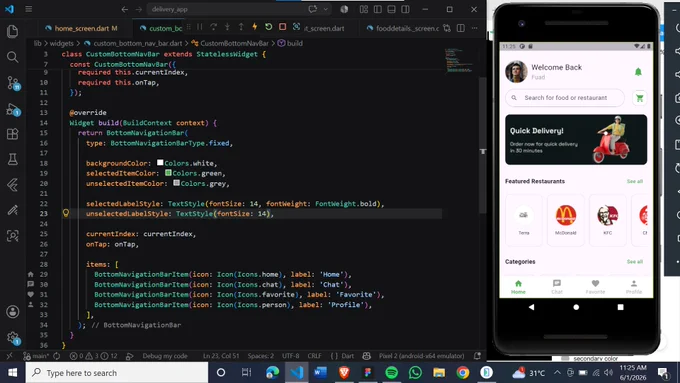Click debug Step Over button
680x383 pixels.
pos(213,27)
